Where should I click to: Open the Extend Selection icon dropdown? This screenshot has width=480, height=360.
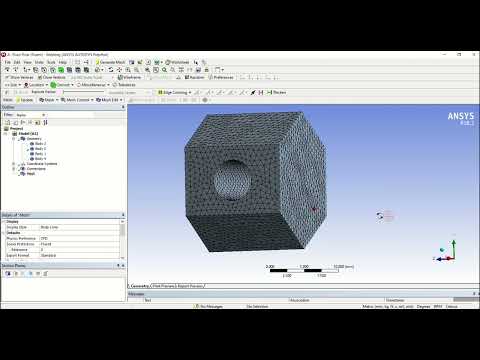click(99, 70)
